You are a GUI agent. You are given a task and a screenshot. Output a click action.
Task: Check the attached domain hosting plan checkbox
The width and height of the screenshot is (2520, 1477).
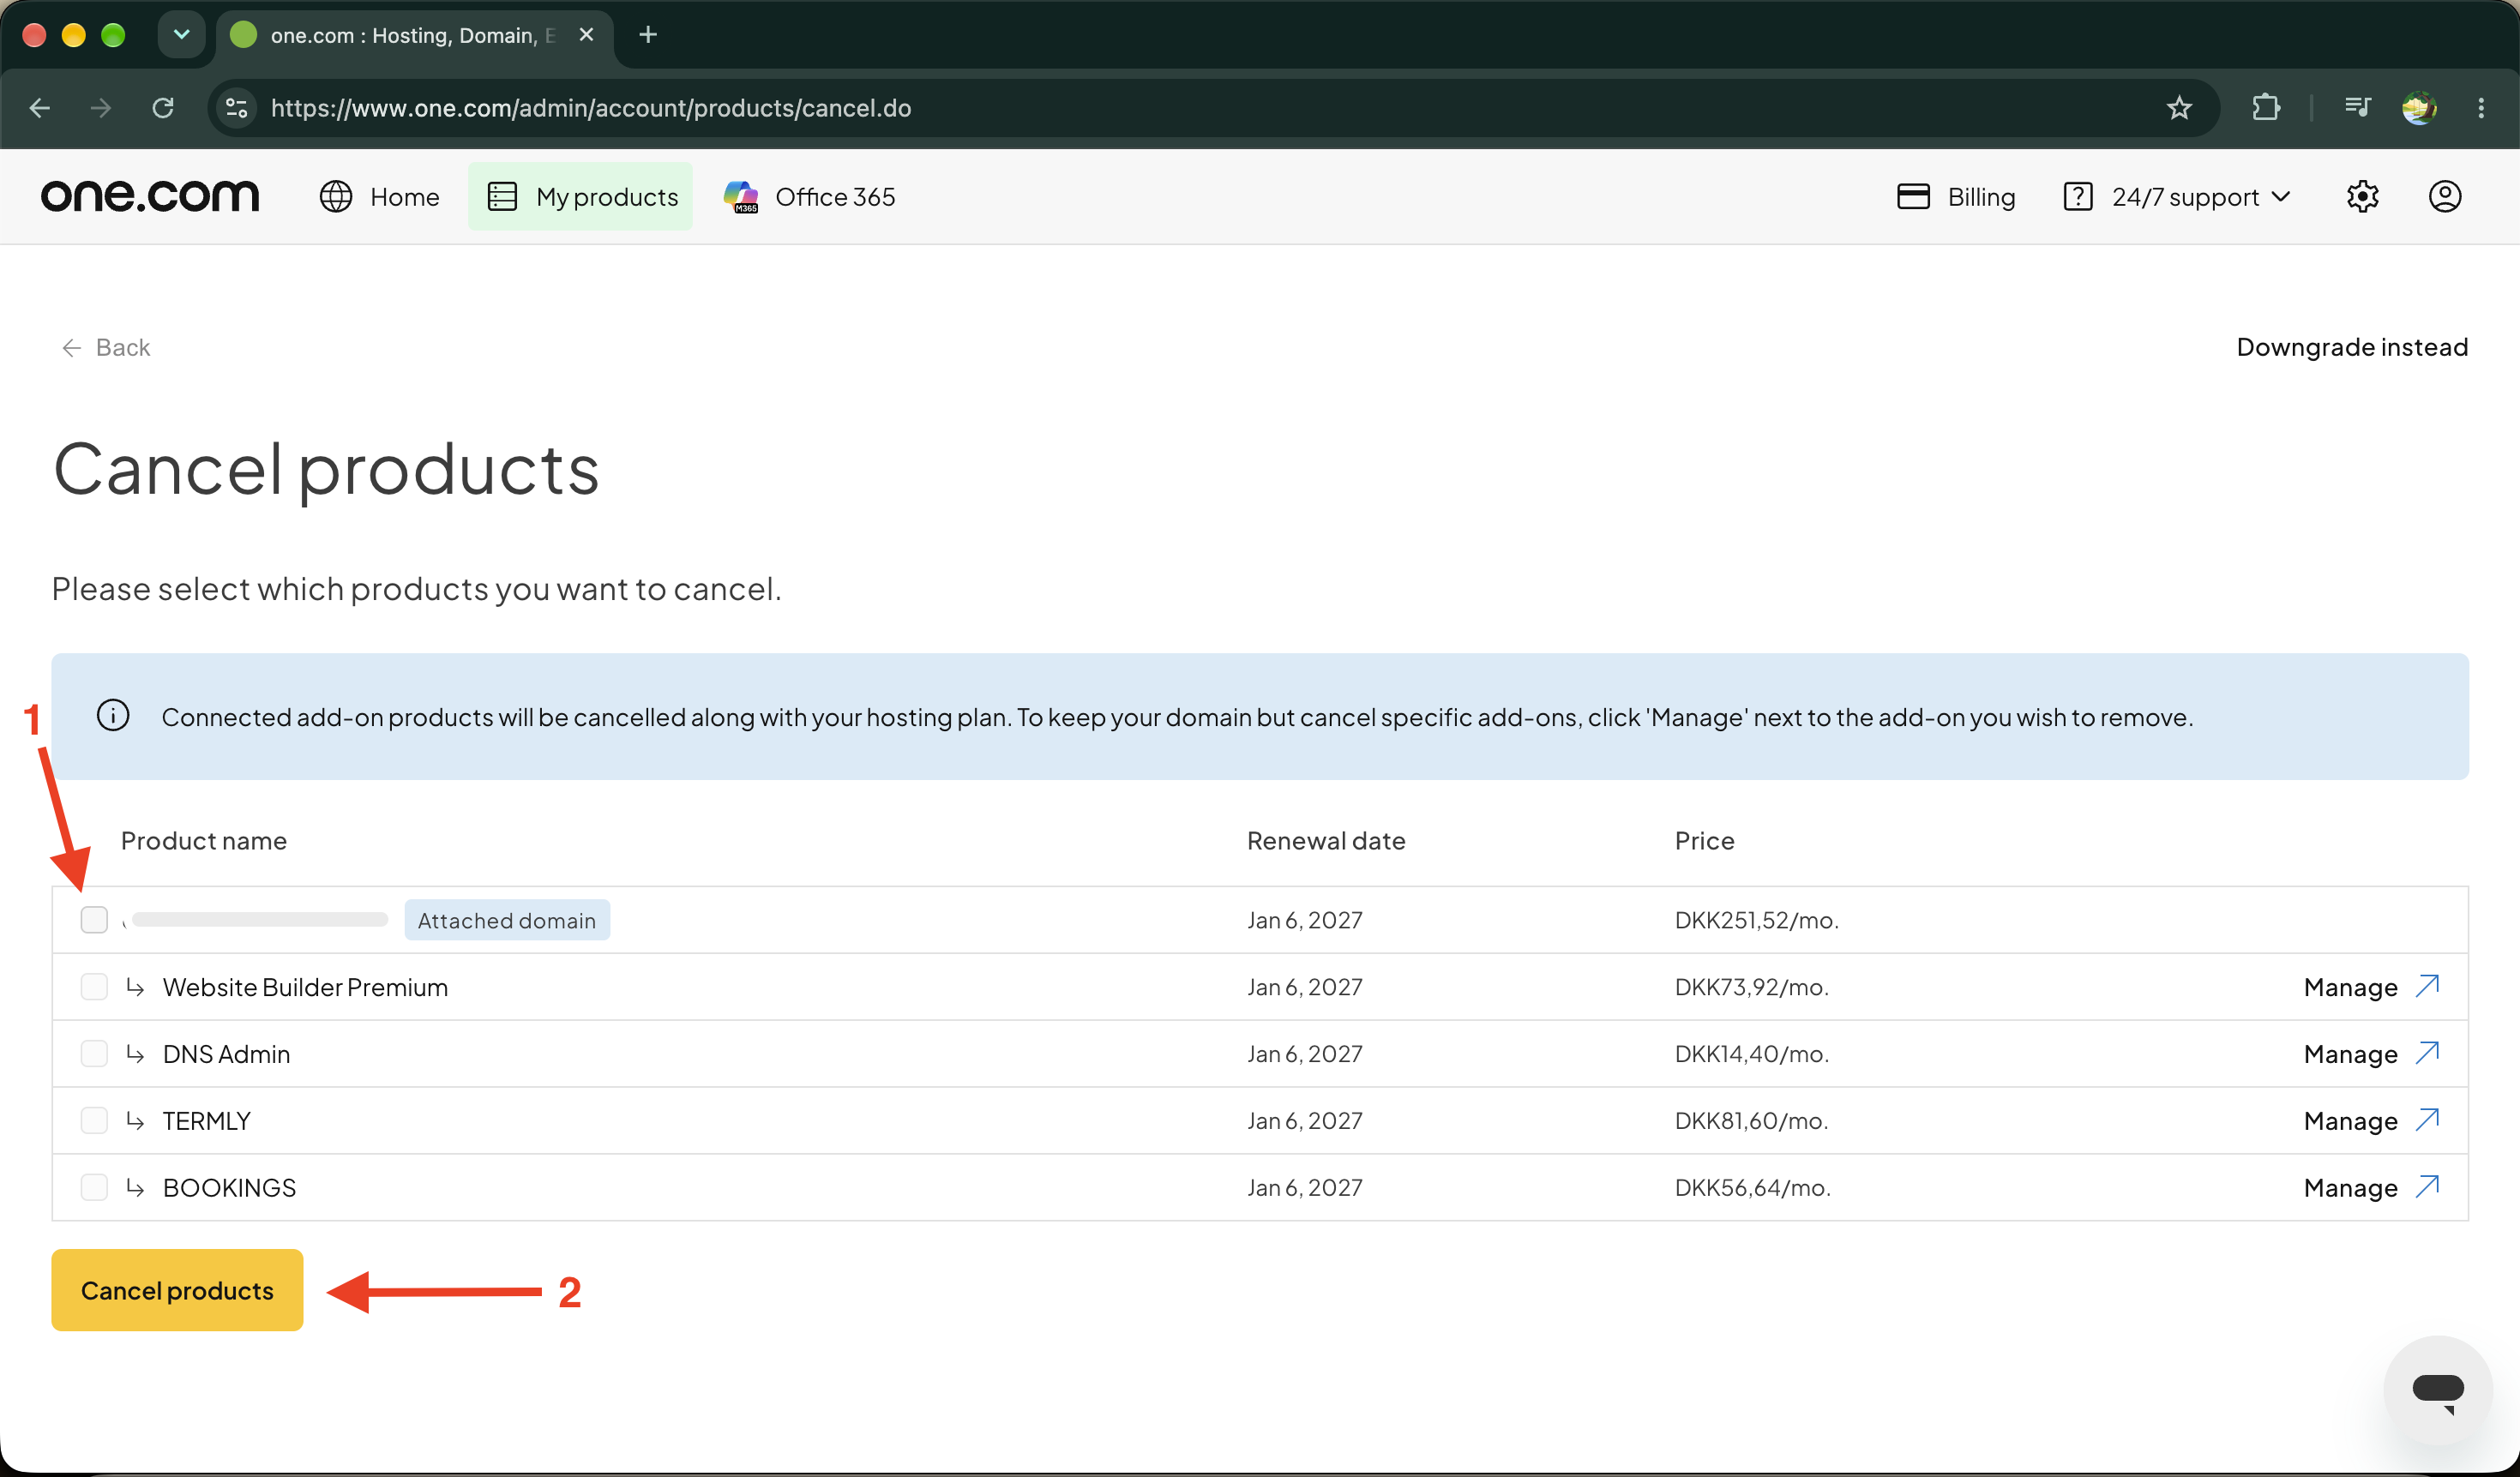[94, 920]
